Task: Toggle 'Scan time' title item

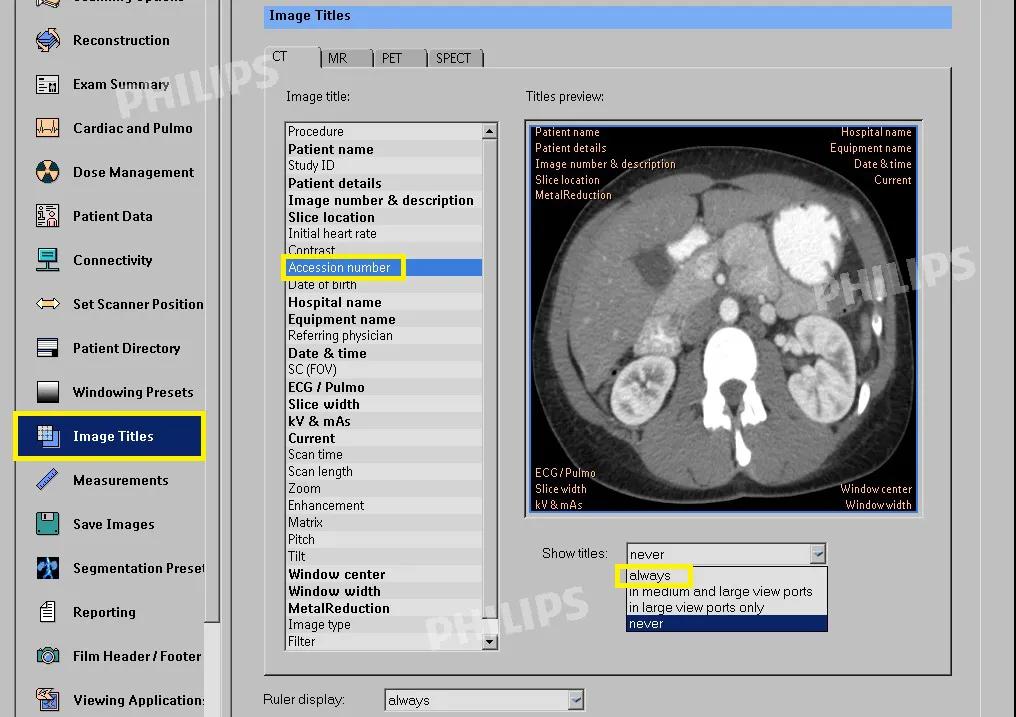Action: pyautogui.click(x=315, y=455)
